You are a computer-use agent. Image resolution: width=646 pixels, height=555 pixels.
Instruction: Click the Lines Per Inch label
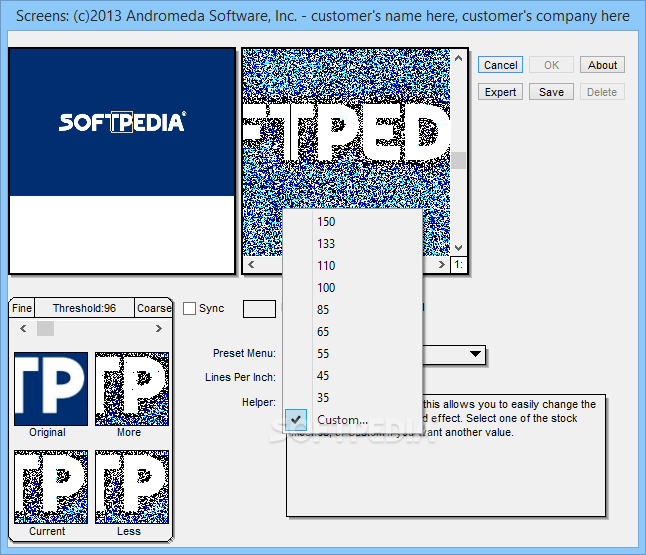click(240, 377)
